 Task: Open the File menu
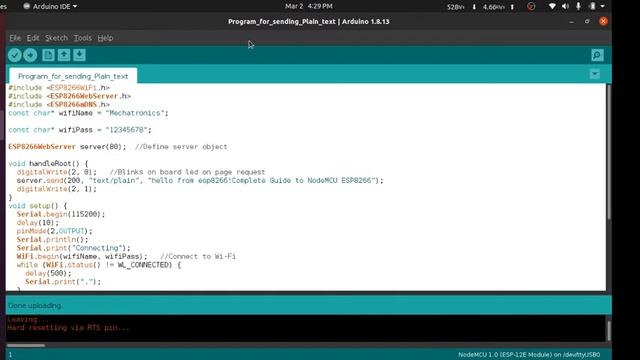15,38
